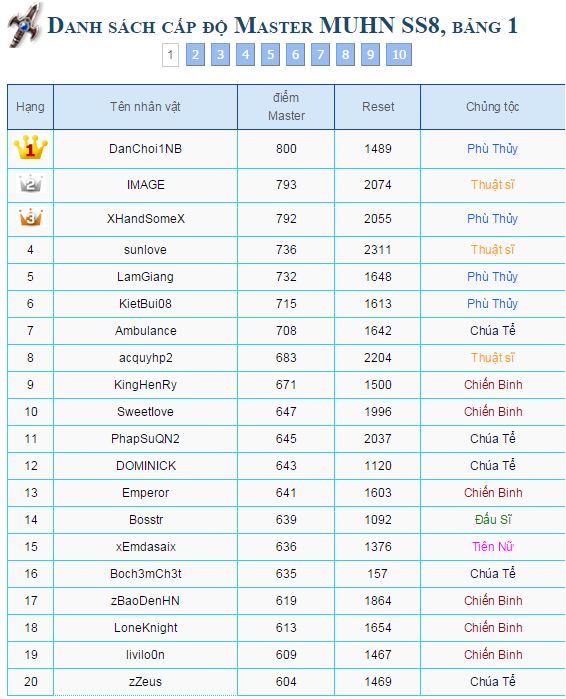
Task: Select page 7 in pagination
Action: [320, 54]
